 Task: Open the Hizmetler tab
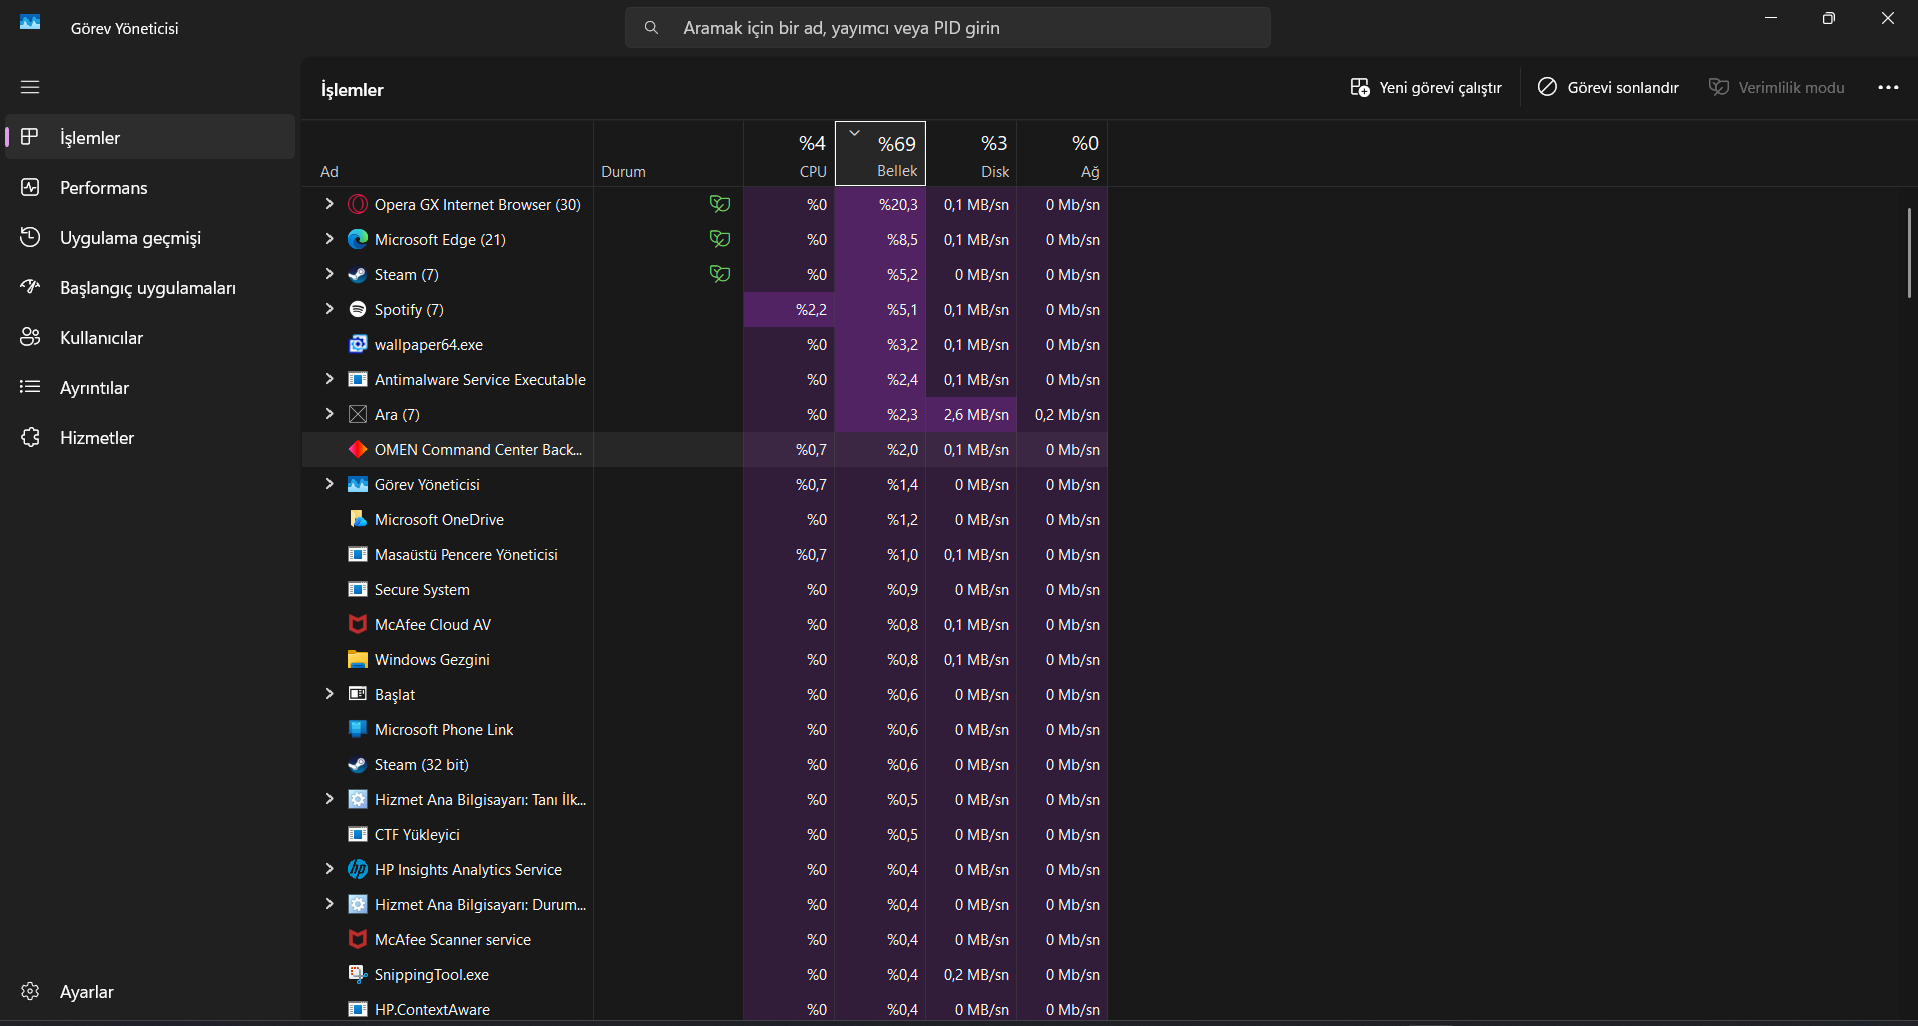[150, 437]
